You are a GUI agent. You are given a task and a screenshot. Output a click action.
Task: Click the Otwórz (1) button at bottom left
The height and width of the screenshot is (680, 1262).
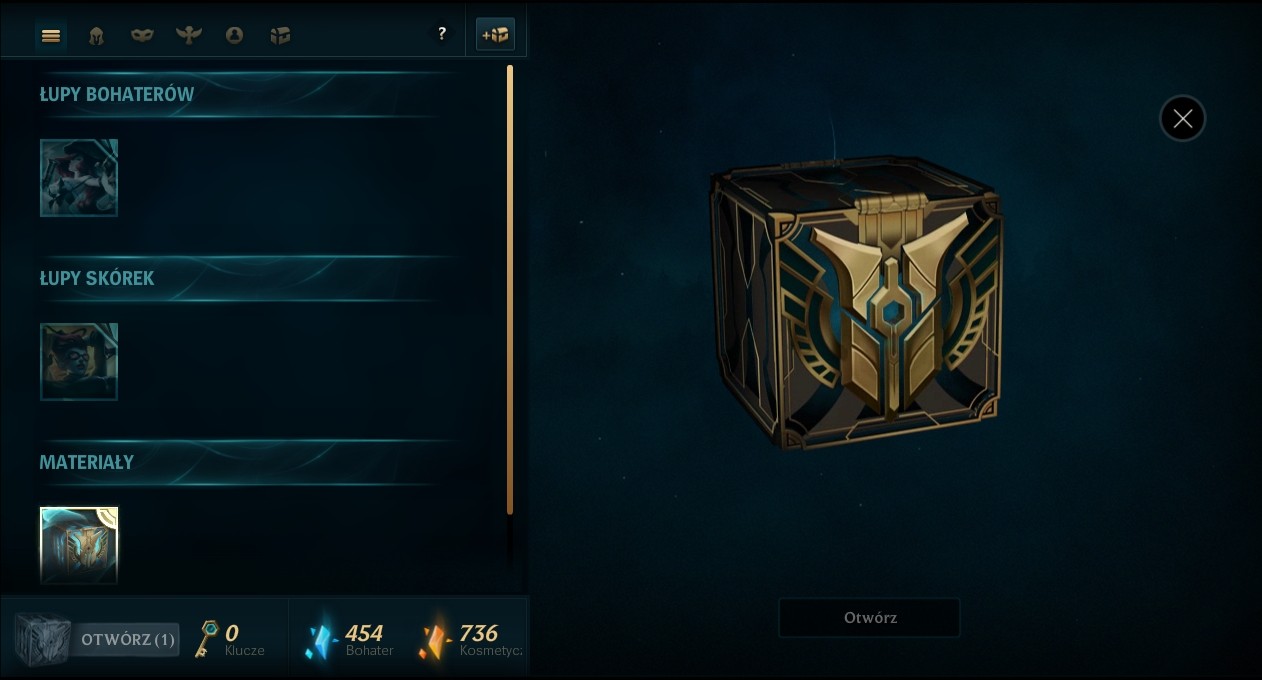click(x=128, y=640)
